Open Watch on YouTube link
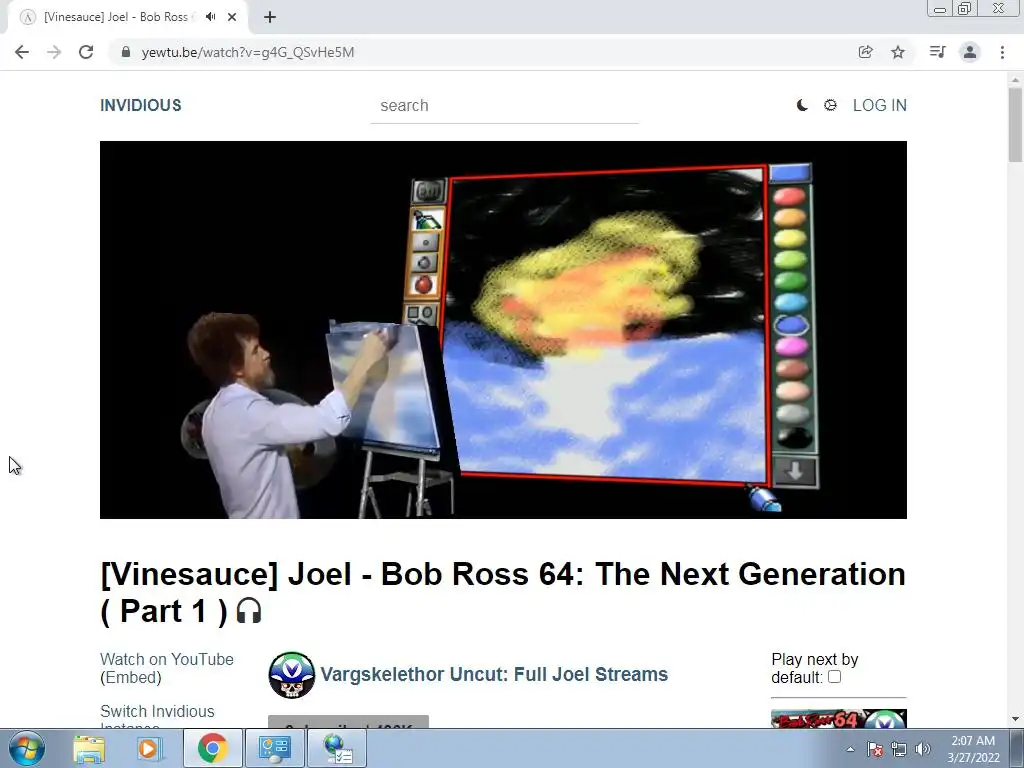This screenshot has height=768, width=1024. tap(167, 660)
